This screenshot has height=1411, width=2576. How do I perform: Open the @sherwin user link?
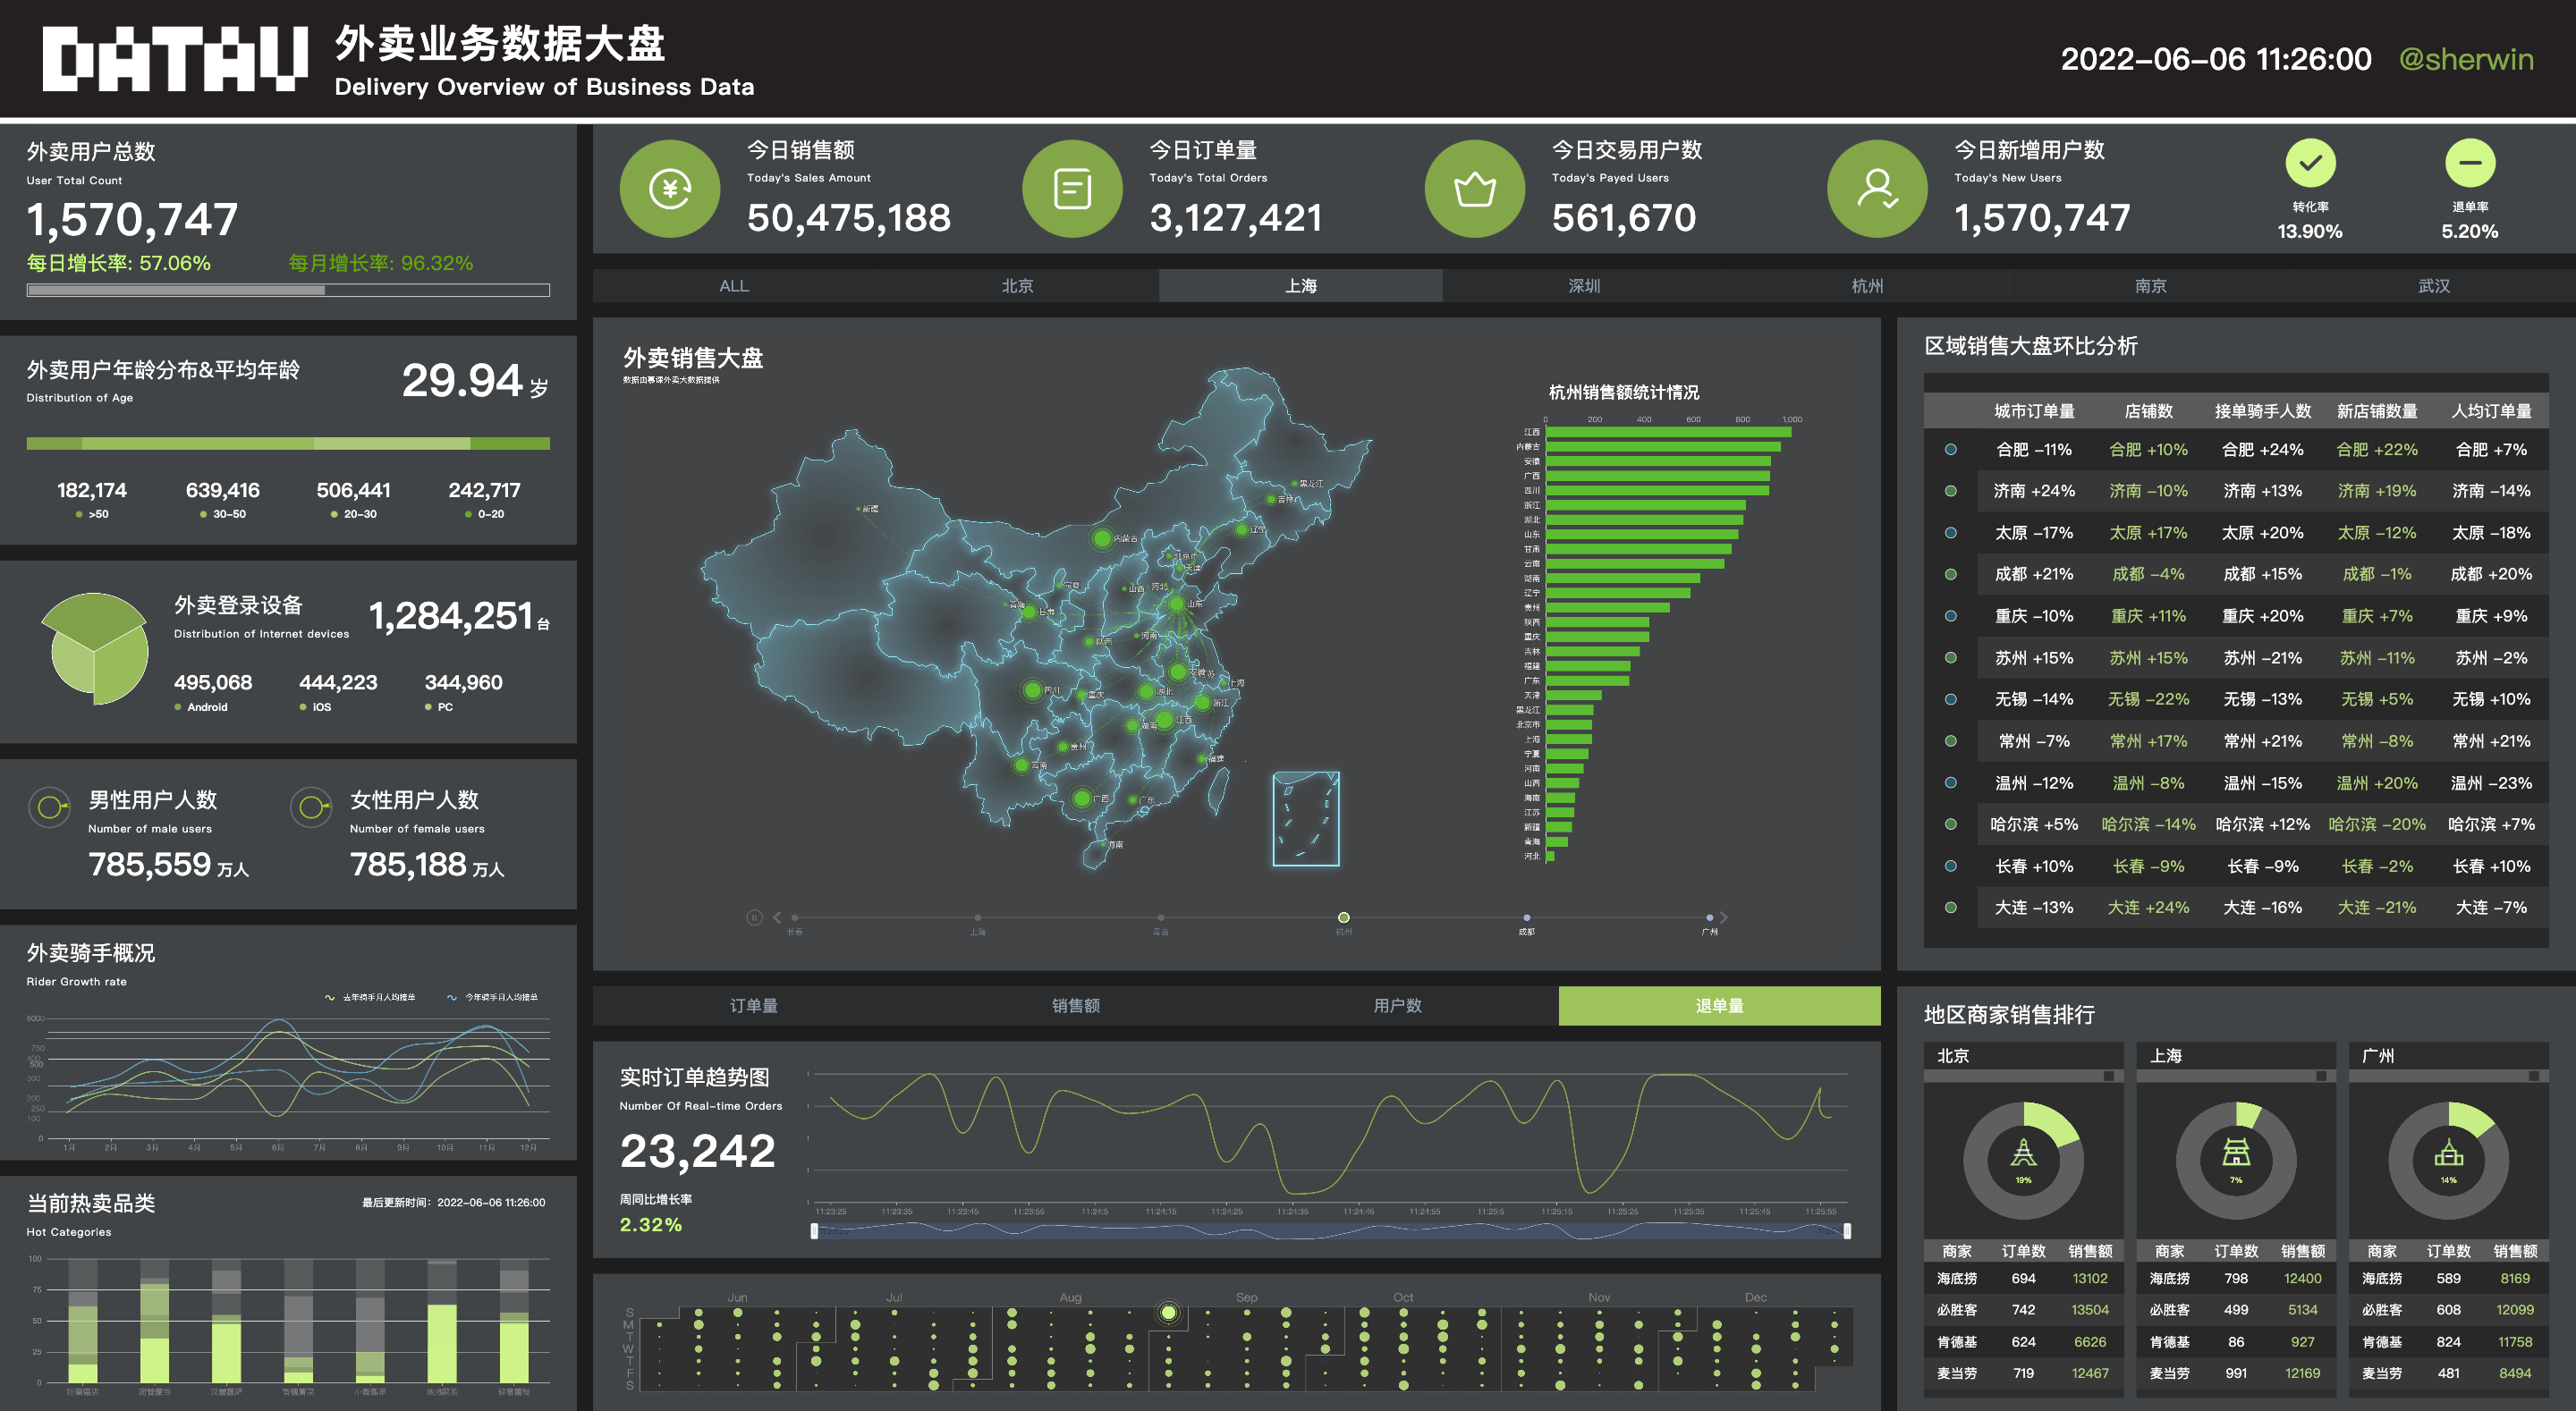[x=2465, y=59]
